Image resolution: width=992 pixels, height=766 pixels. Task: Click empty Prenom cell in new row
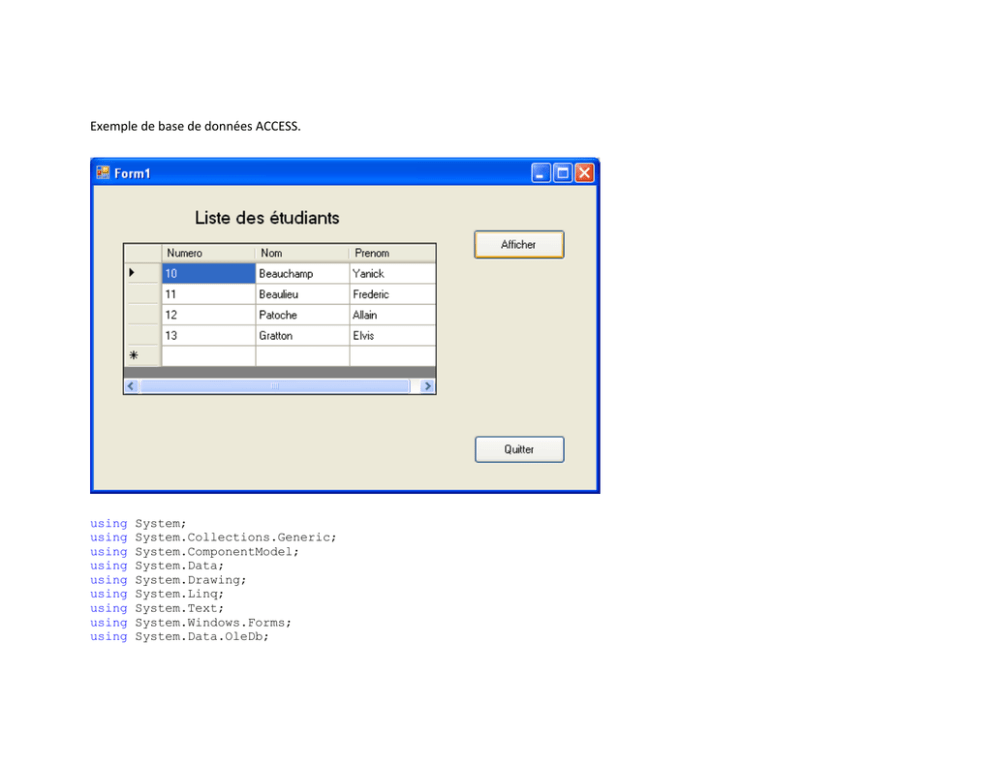point(392,356)
